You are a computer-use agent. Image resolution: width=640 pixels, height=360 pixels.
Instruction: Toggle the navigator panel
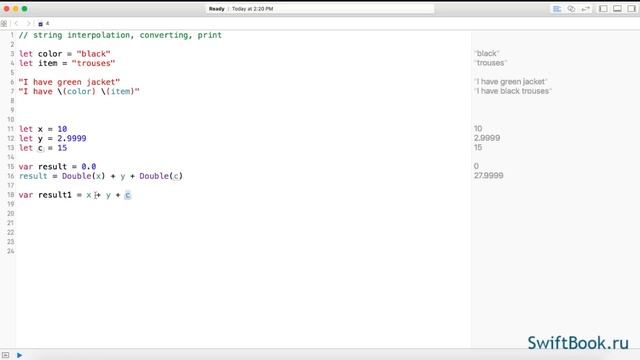pos(603,9)
